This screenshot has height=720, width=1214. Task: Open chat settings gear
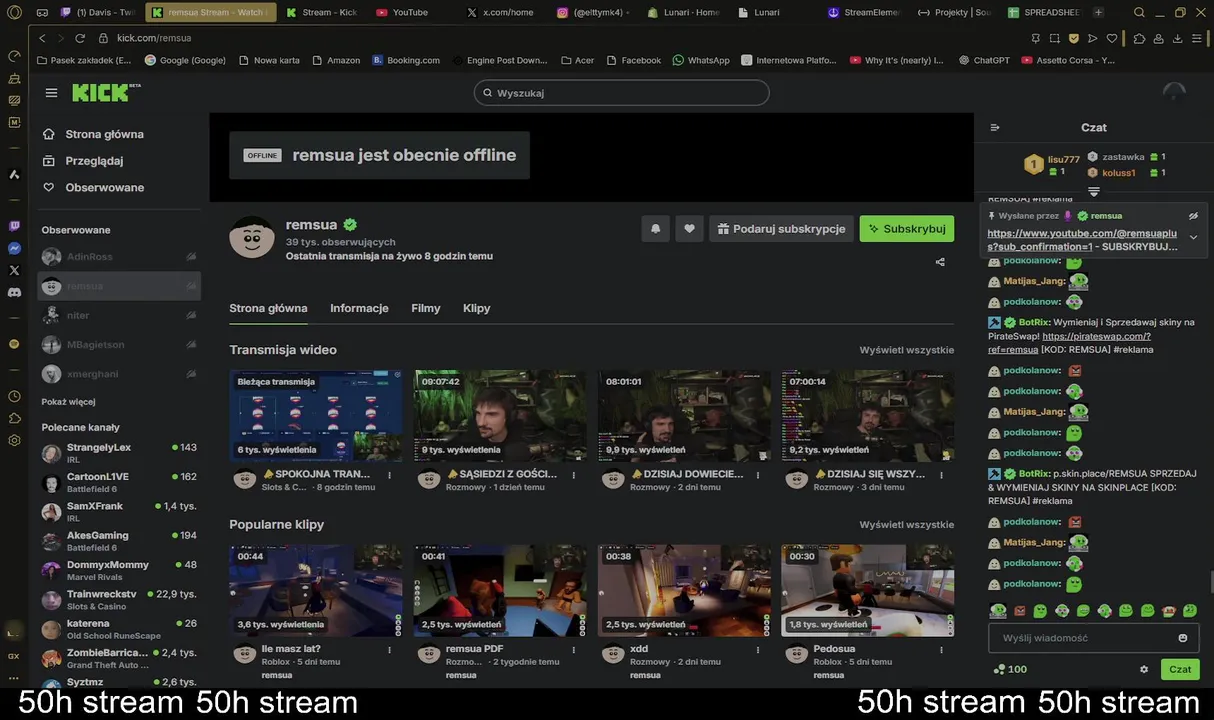pos(1144,669)
